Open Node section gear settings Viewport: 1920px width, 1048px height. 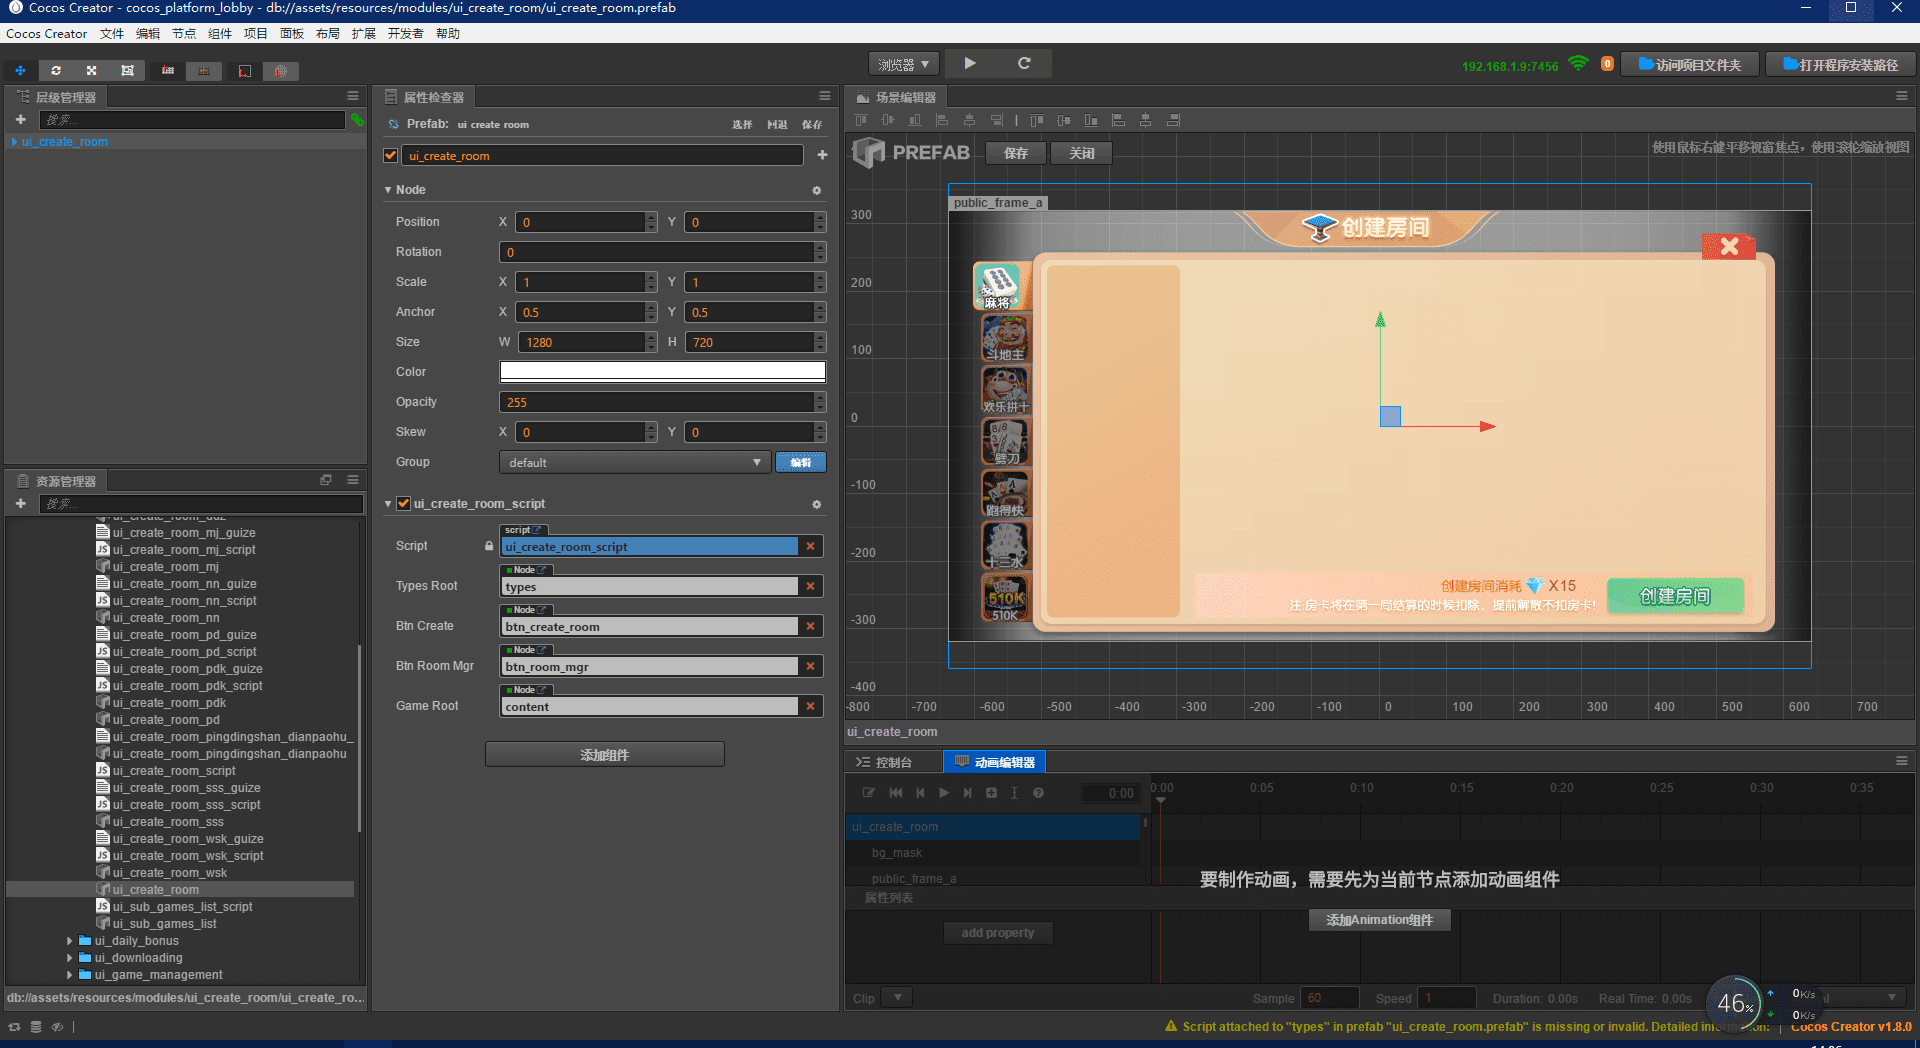point(816,190)
